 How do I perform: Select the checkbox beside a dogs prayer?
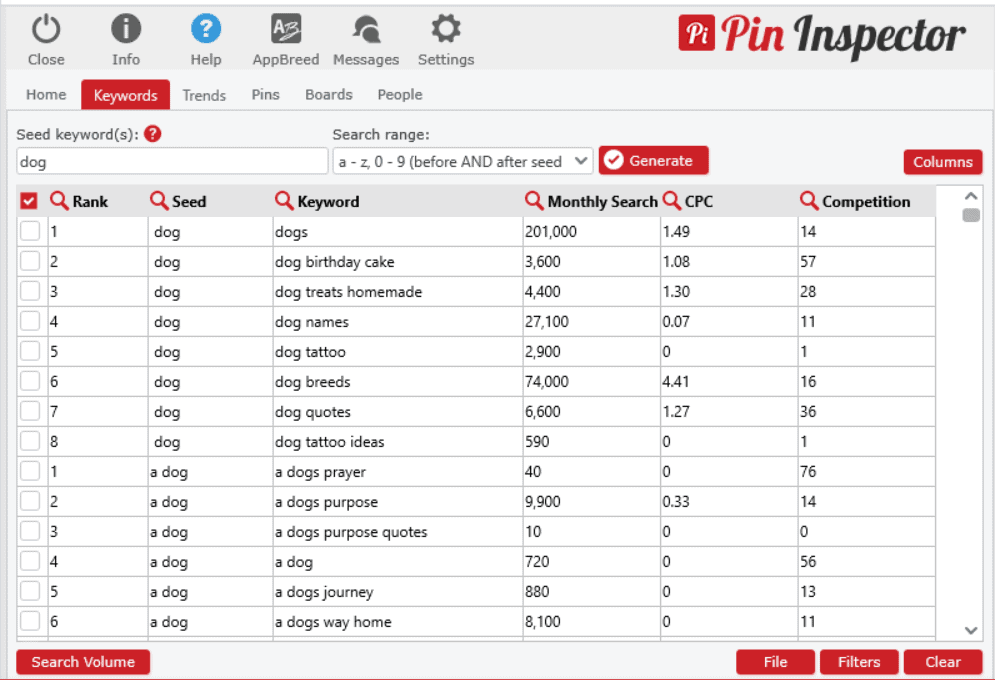(31, 471)
